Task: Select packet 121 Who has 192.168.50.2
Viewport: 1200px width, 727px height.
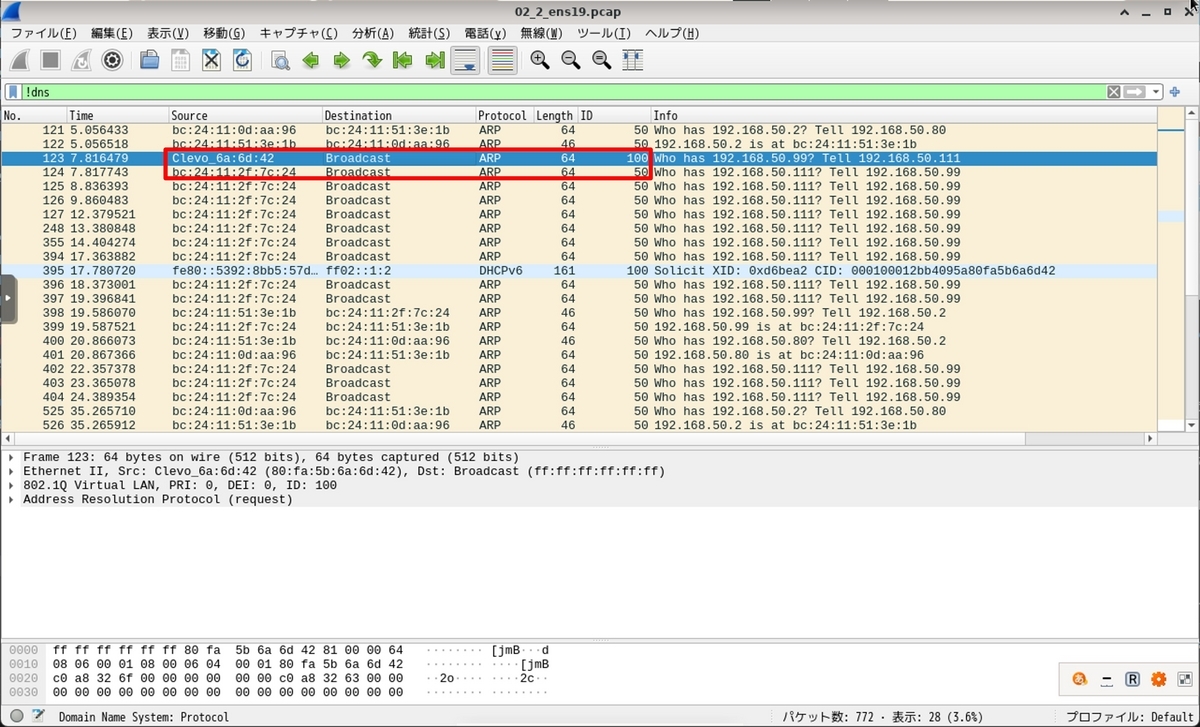Action: [578, 131]
